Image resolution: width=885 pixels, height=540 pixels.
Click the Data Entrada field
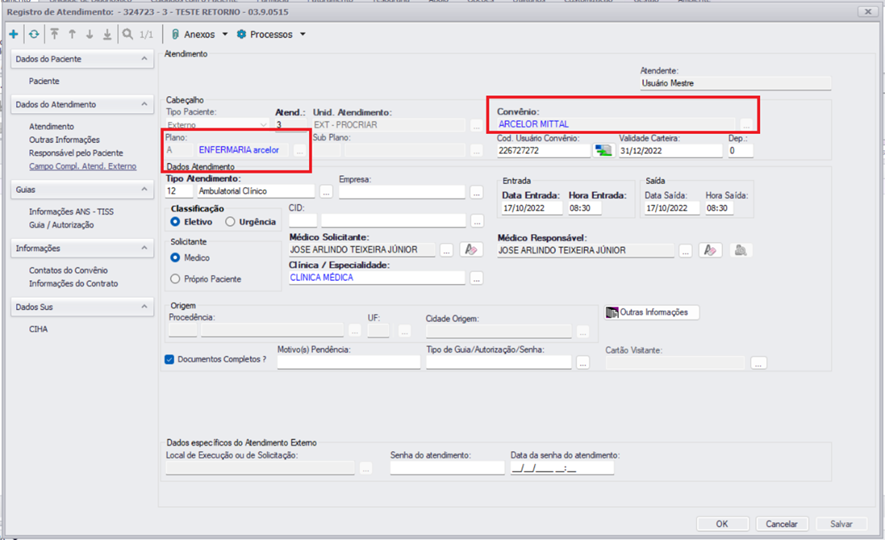[x=532, y=208]
